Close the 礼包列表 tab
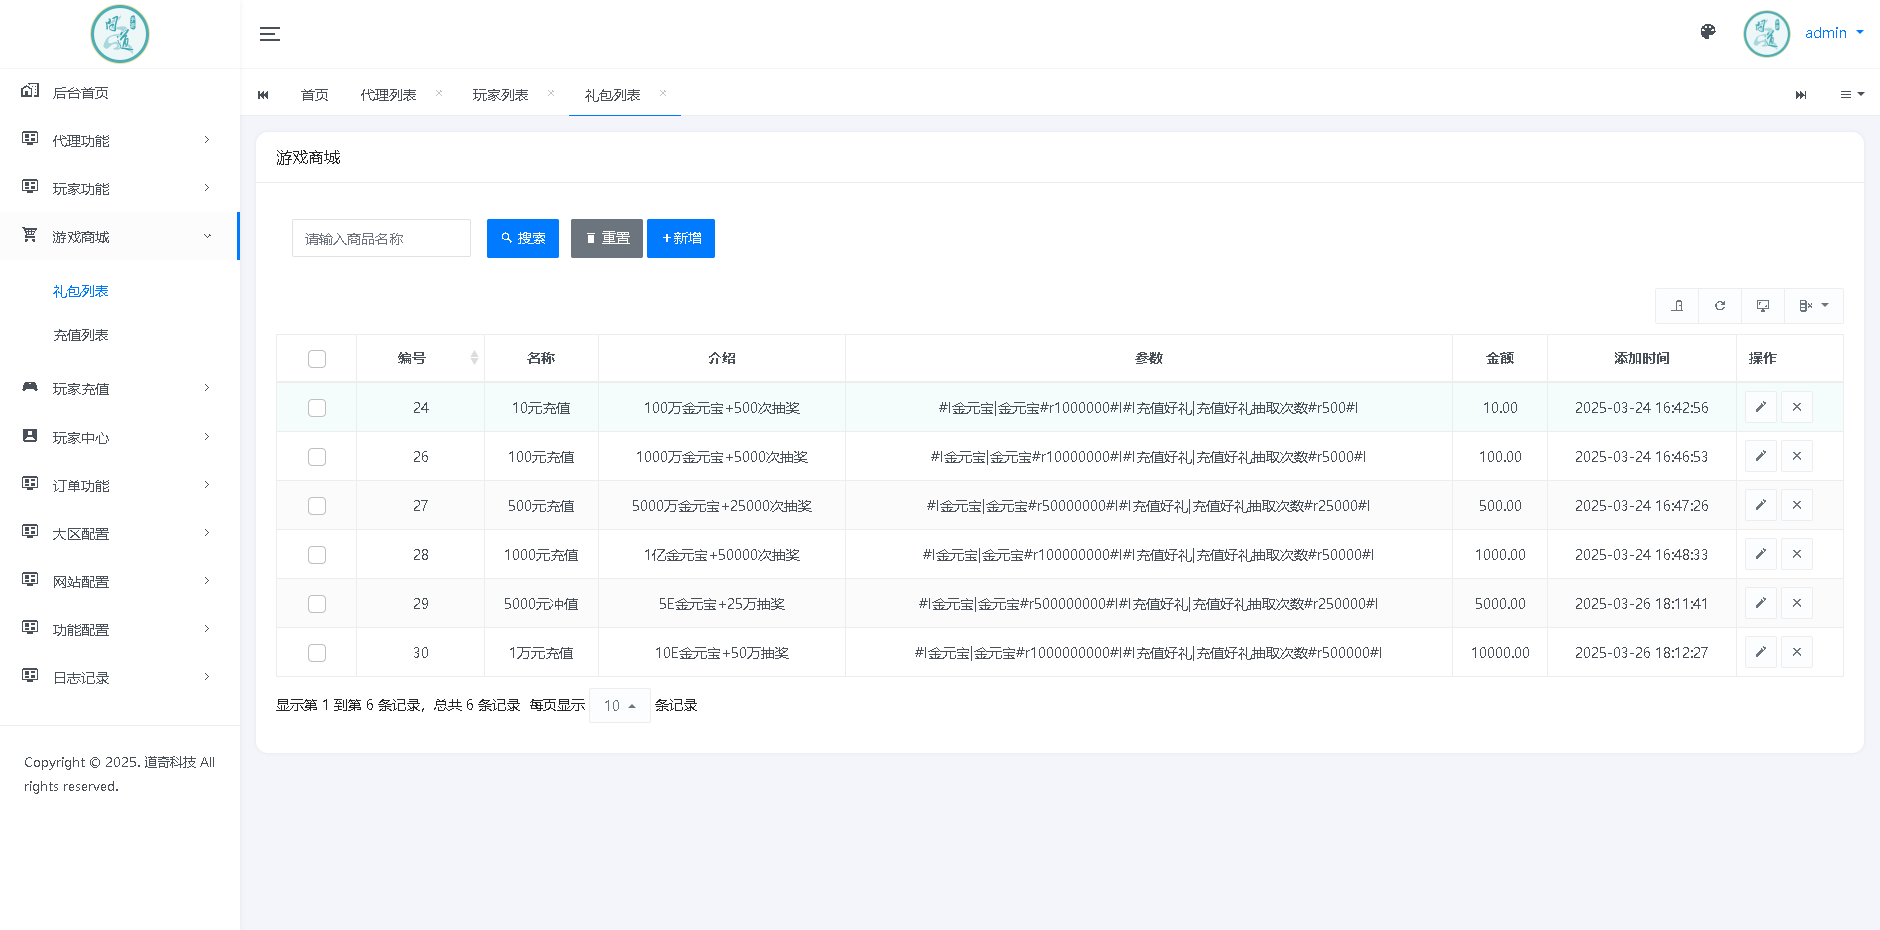1880x930 pixels. click(663, 93)
